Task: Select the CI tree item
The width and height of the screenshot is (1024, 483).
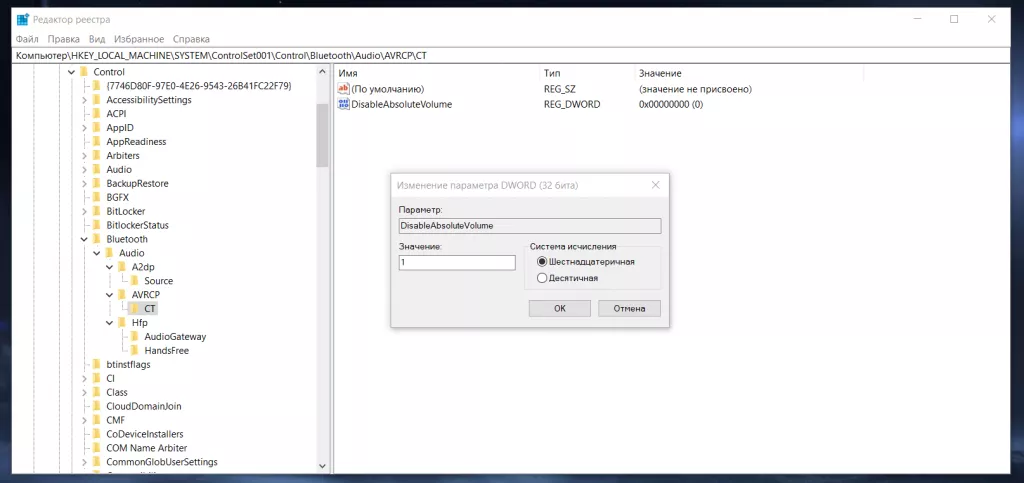Action: [110, 379]
